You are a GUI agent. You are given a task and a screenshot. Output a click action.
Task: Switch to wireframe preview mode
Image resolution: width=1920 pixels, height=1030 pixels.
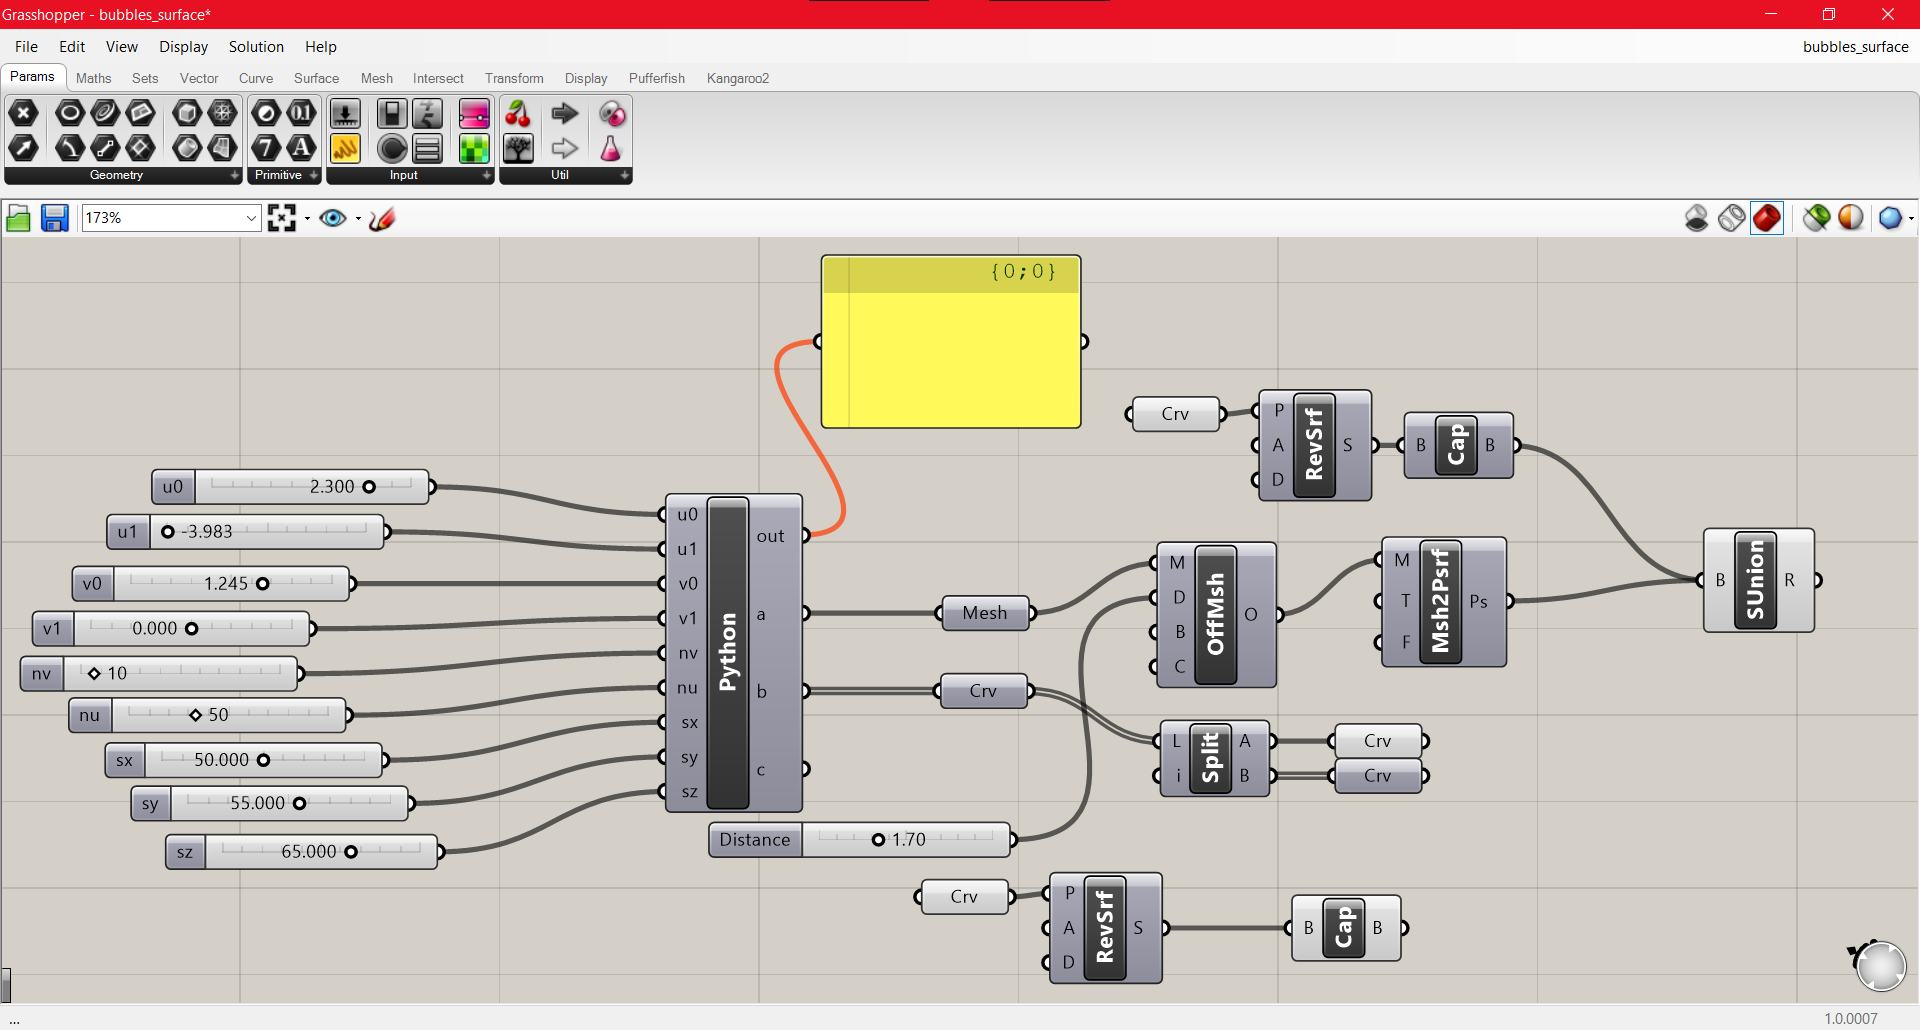click(x=1732, y=218)
